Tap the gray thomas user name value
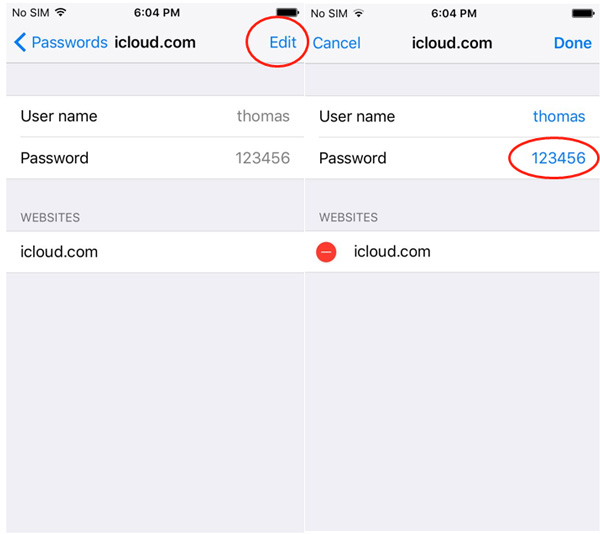 [x=263, y=116]
